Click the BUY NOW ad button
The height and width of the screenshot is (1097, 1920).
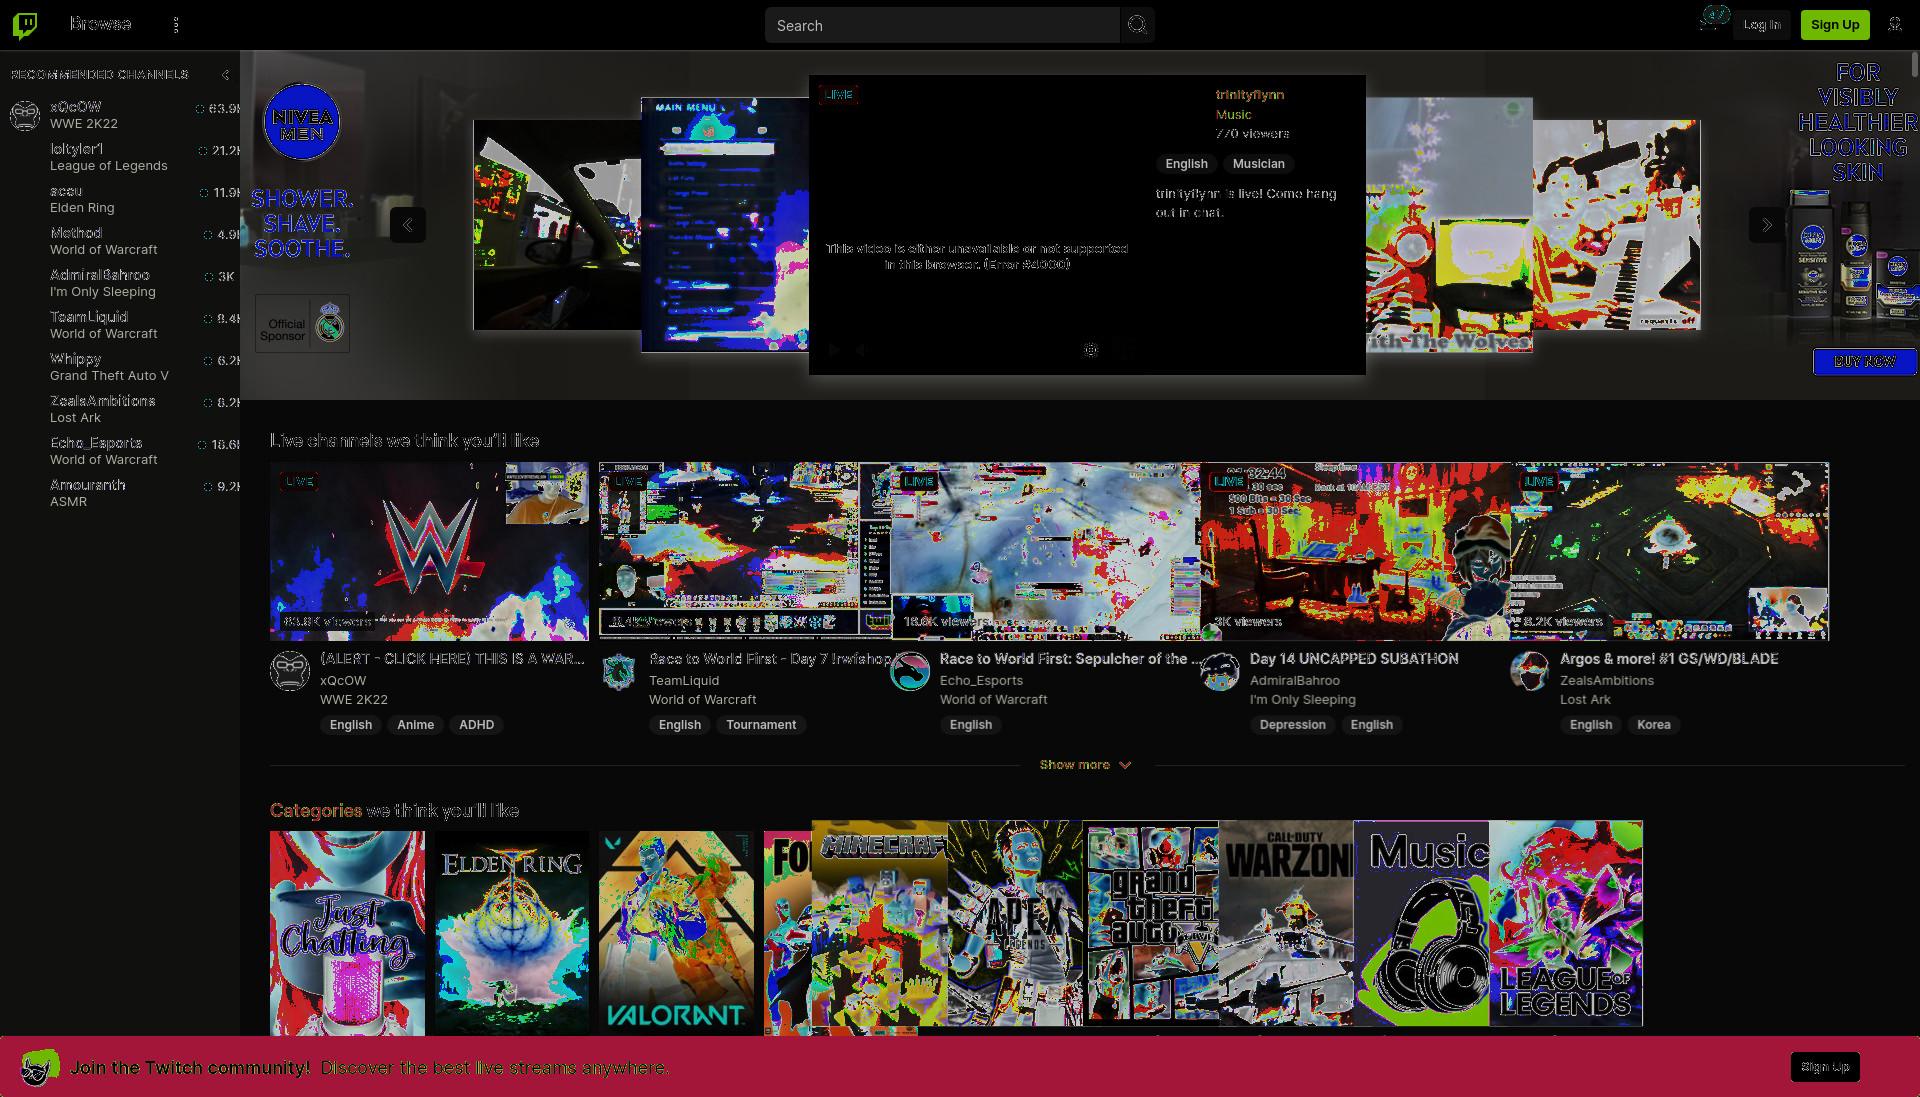tap(1864, 361)
